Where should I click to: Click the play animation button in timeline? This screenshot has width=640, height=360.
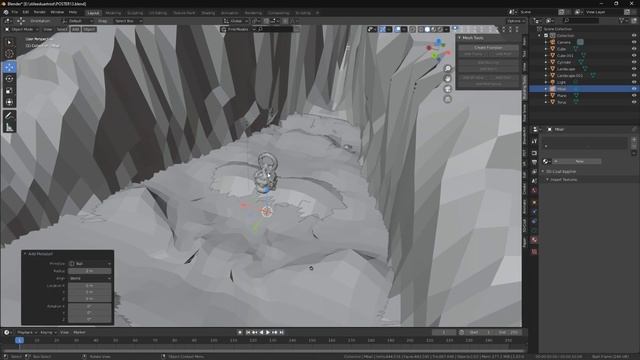268,333
